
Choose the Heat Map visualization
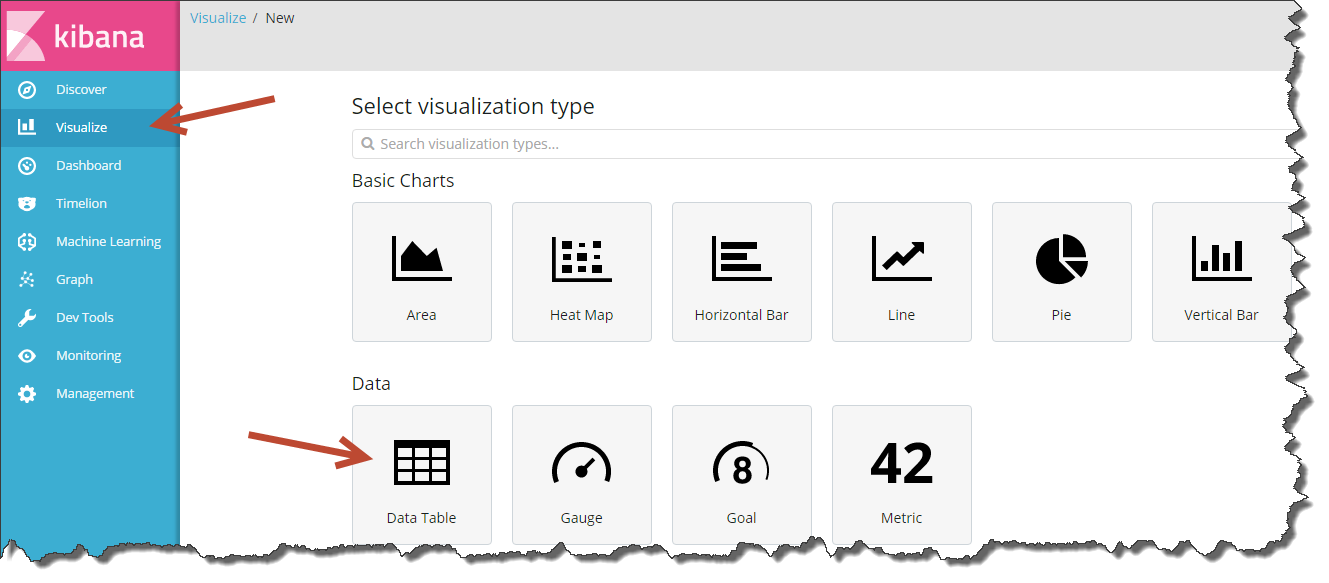click(x=581, y=272)
